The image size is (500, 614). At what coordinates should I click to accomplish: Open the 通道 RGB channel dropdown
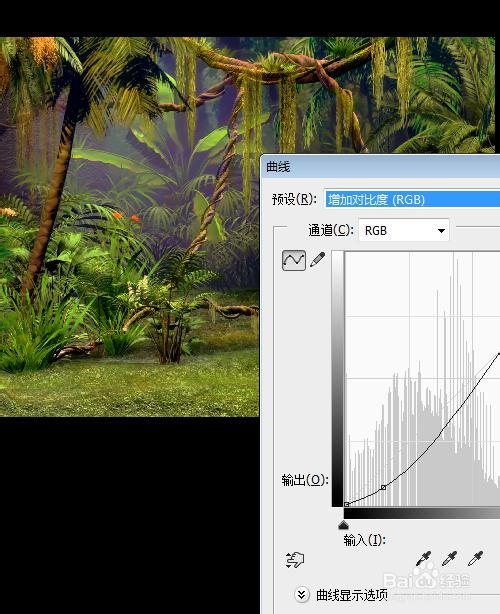tap(404, 231)
